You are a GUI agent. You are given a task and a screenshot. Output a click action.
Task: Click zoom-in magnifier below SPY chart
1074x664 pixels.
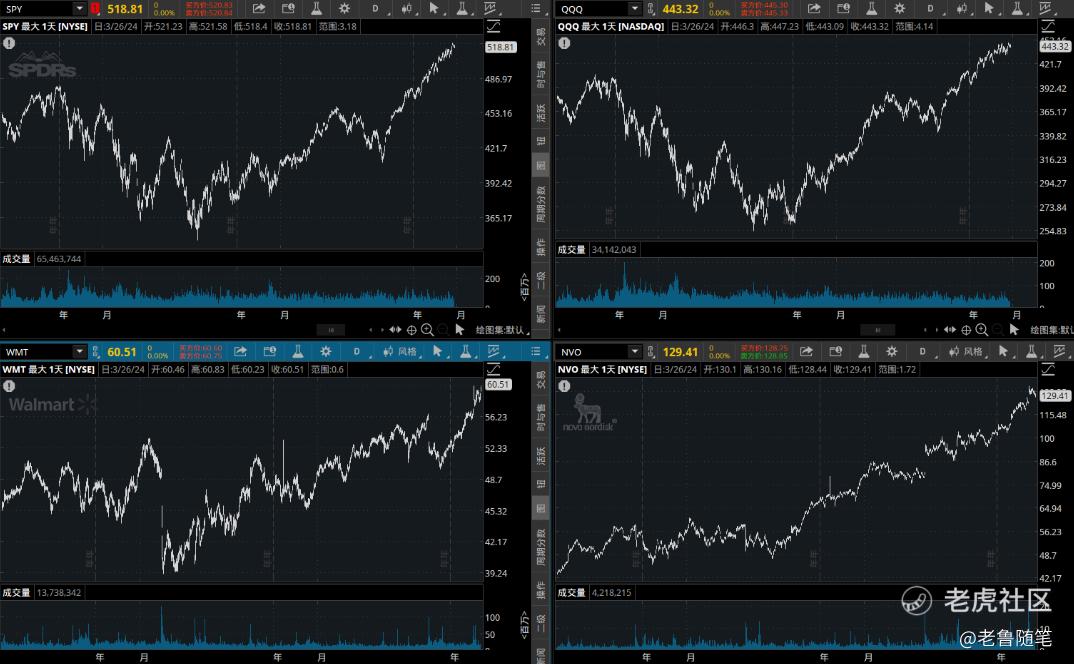(x=427, y=330)
